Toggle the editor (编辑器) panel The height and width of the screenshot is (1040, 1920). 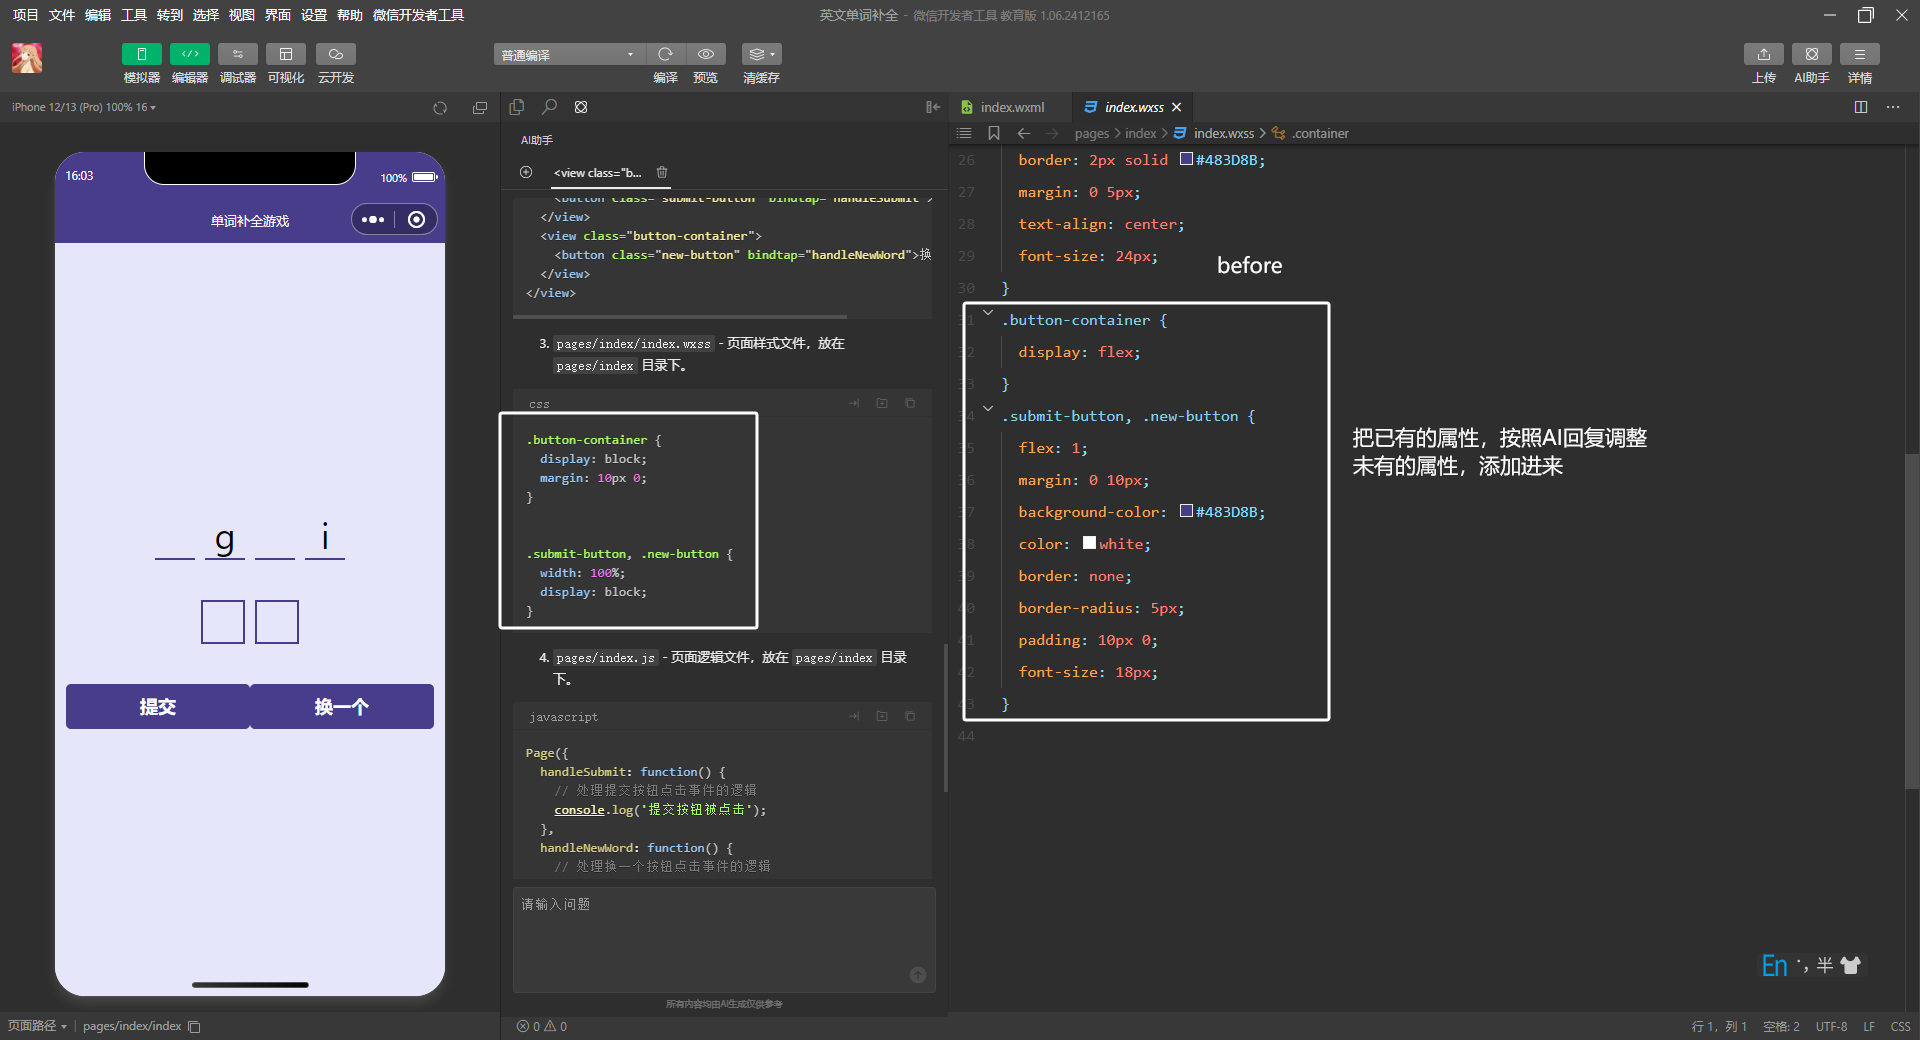click(189, 54)
